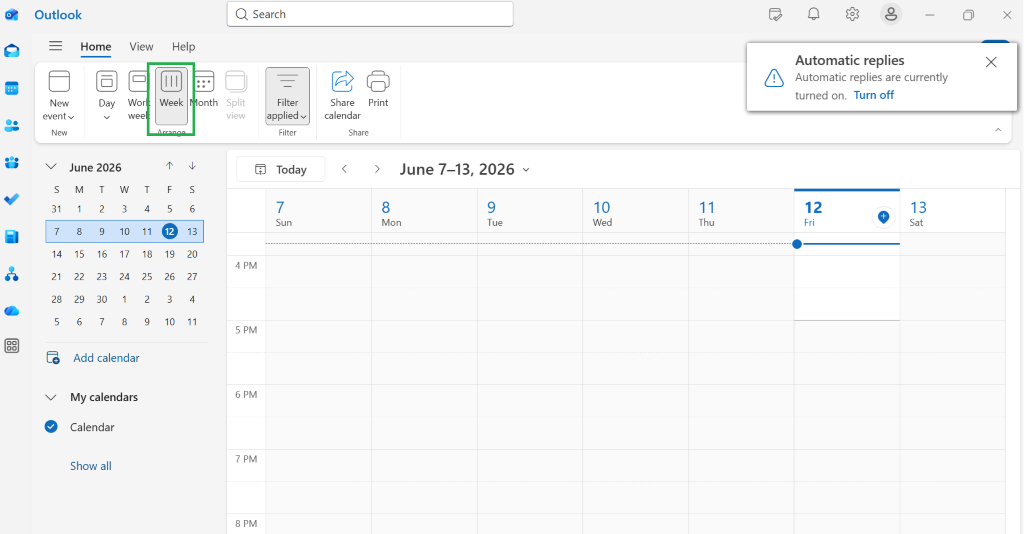Click the Monday 8 day header

pos(424,213)
